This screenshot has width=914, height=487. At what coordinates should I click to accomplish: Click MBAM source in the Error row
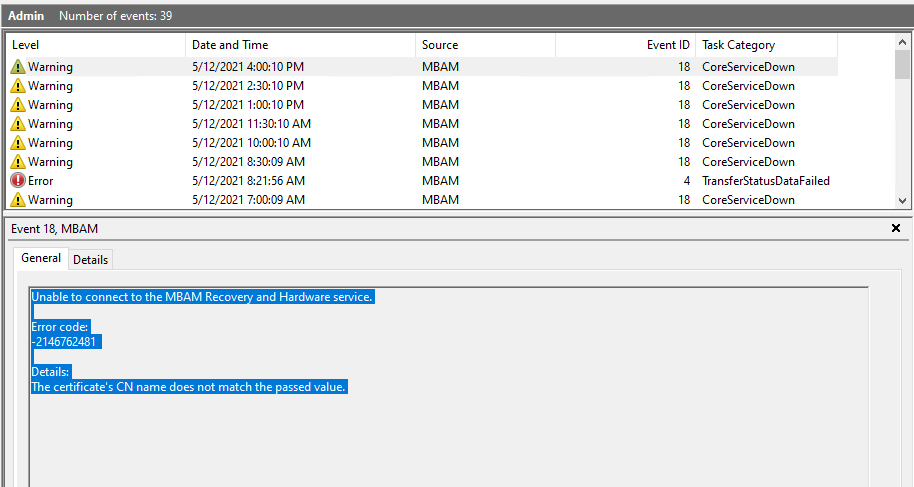(440, 181)
